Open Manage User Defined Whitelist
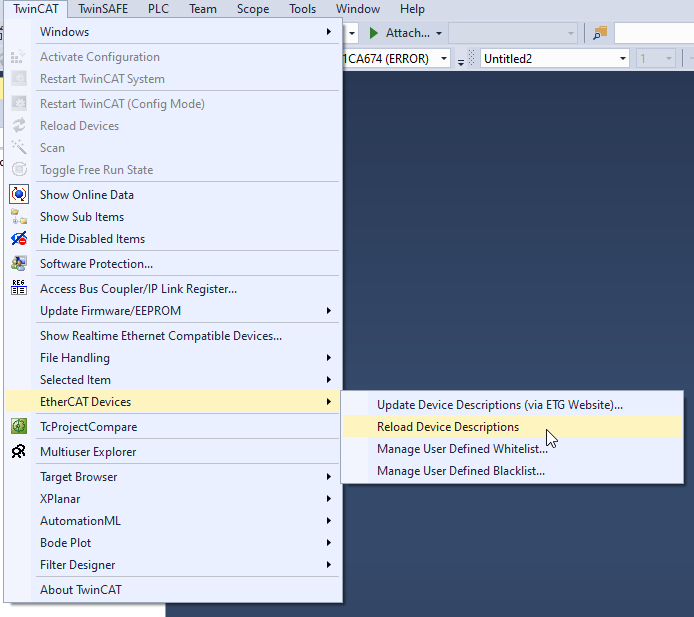 coord(512,448)
